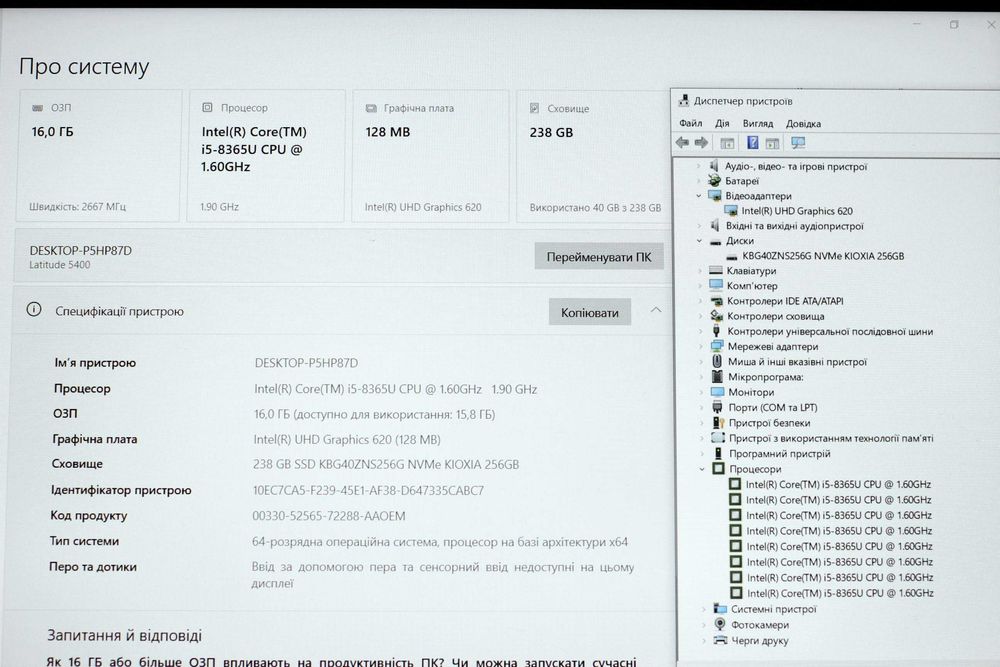Click the Про систему page heading

point(84,66)
